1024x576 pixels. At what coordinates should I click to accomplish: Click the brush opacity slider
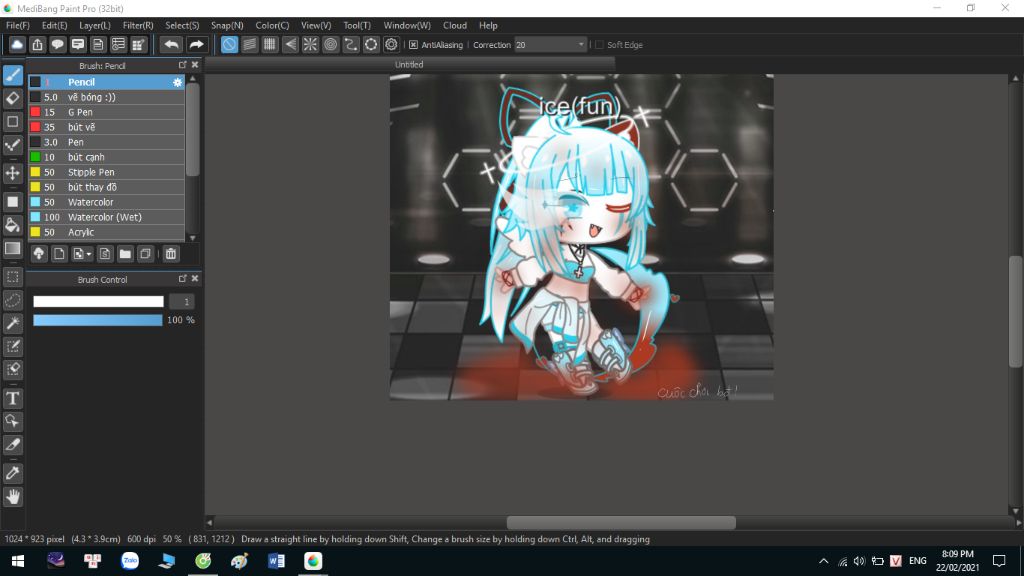point(98,320)
